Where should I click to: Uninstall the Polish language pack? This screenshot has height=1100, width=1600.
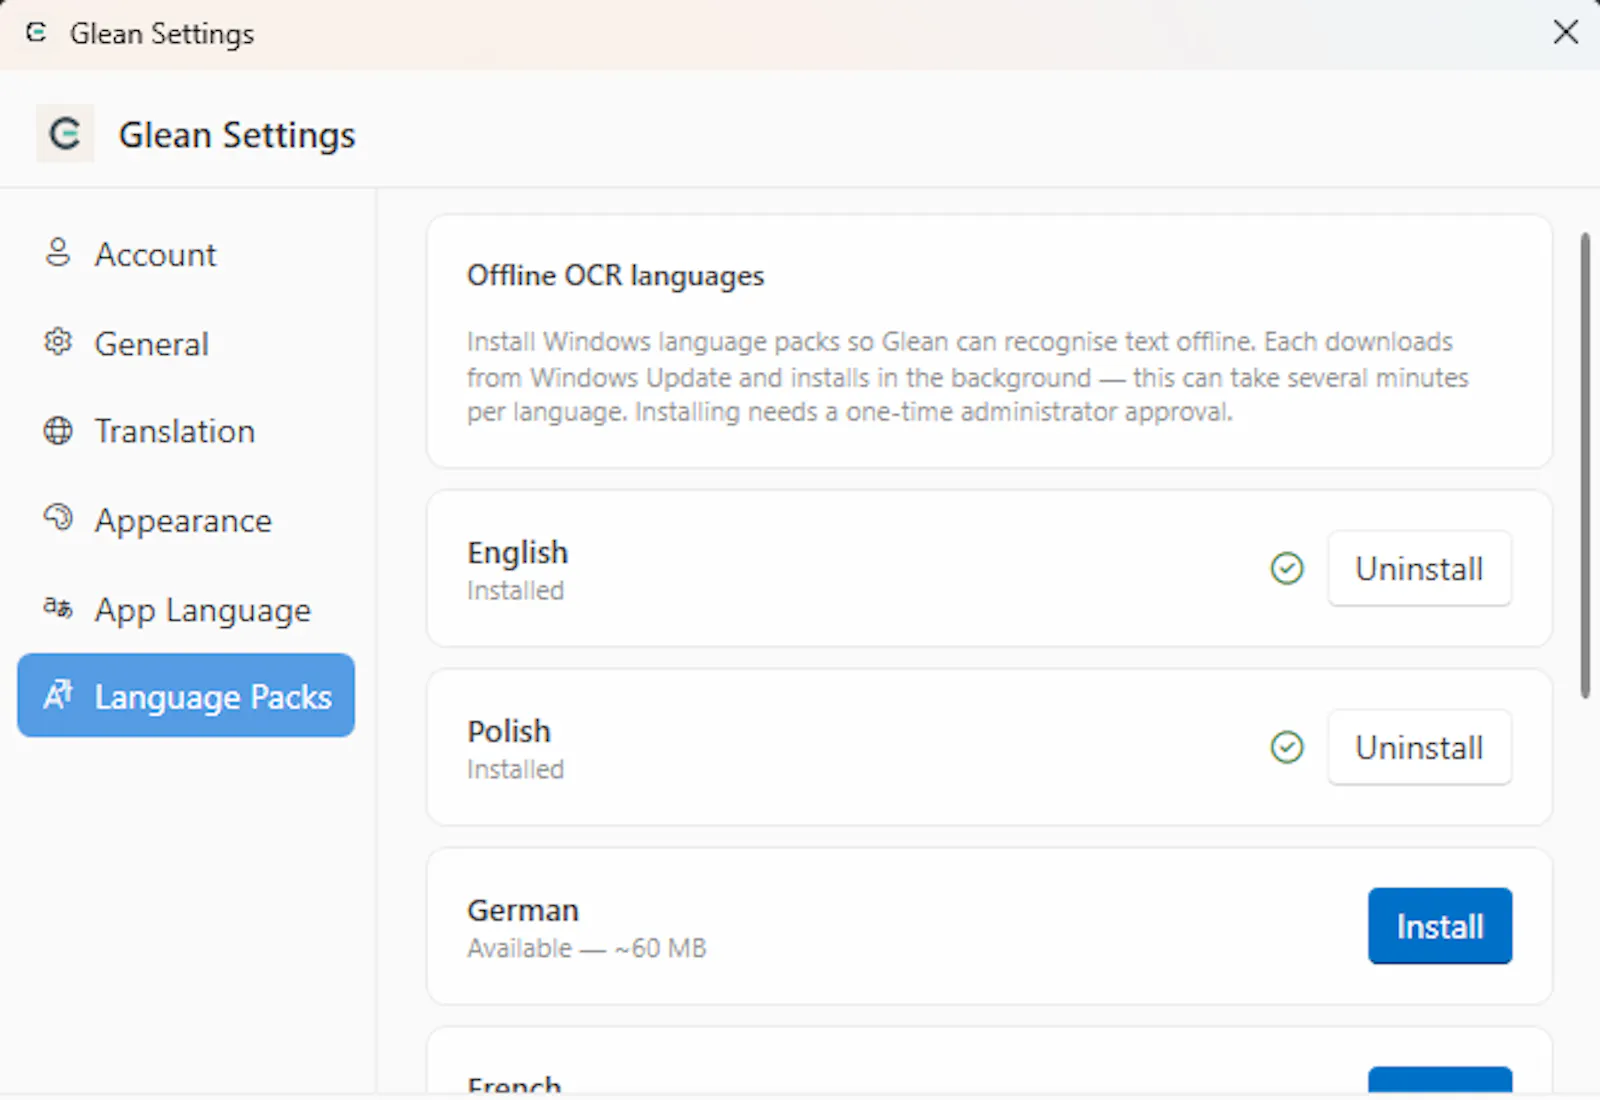[1419, 747]
